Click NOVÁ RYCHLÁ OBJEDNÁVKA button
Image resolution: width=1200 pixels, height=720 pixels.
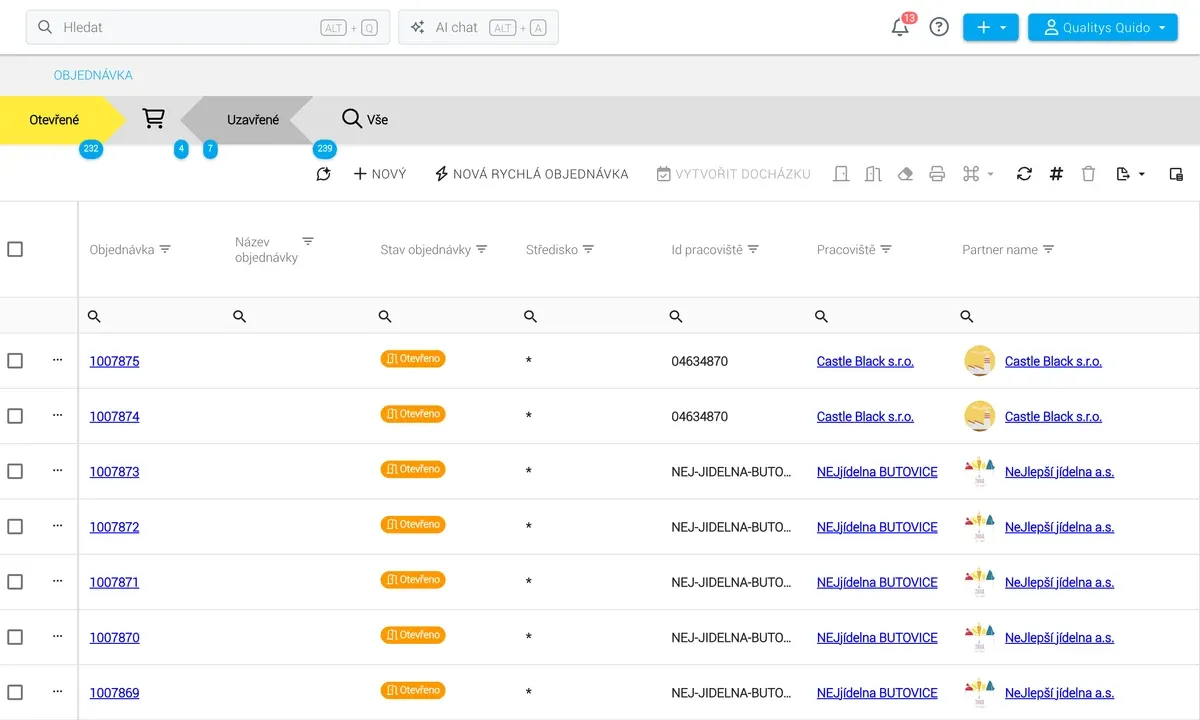pyautogui.click(x=531, y=174)
